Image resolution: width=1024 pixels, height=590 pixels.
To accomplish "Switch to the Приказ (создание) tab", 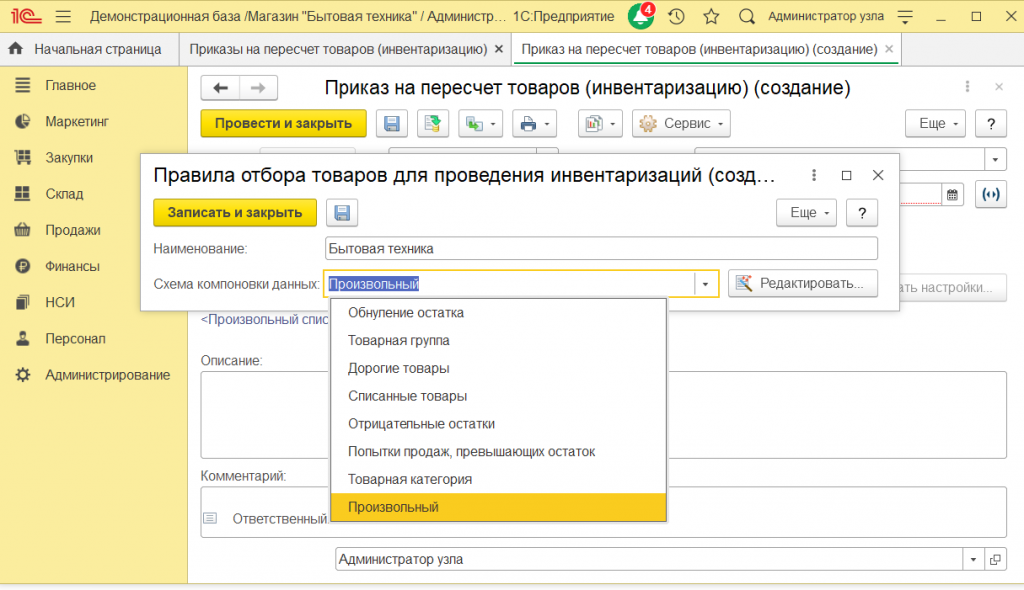I will (x=699, y=49).
